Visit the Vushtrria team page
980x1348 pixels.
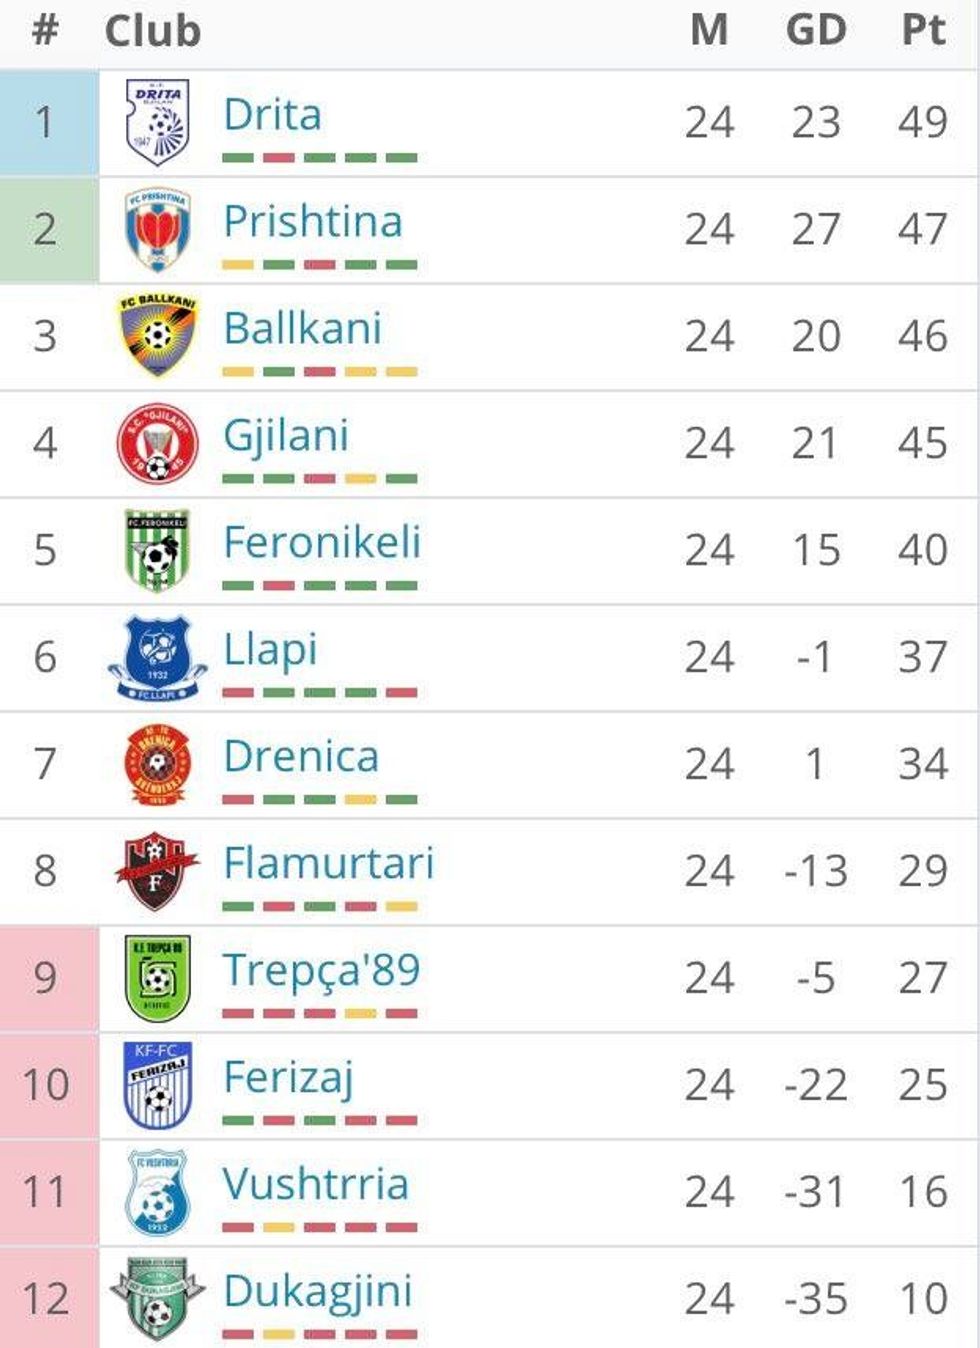pyautogui.click(x=315, y=1185)
